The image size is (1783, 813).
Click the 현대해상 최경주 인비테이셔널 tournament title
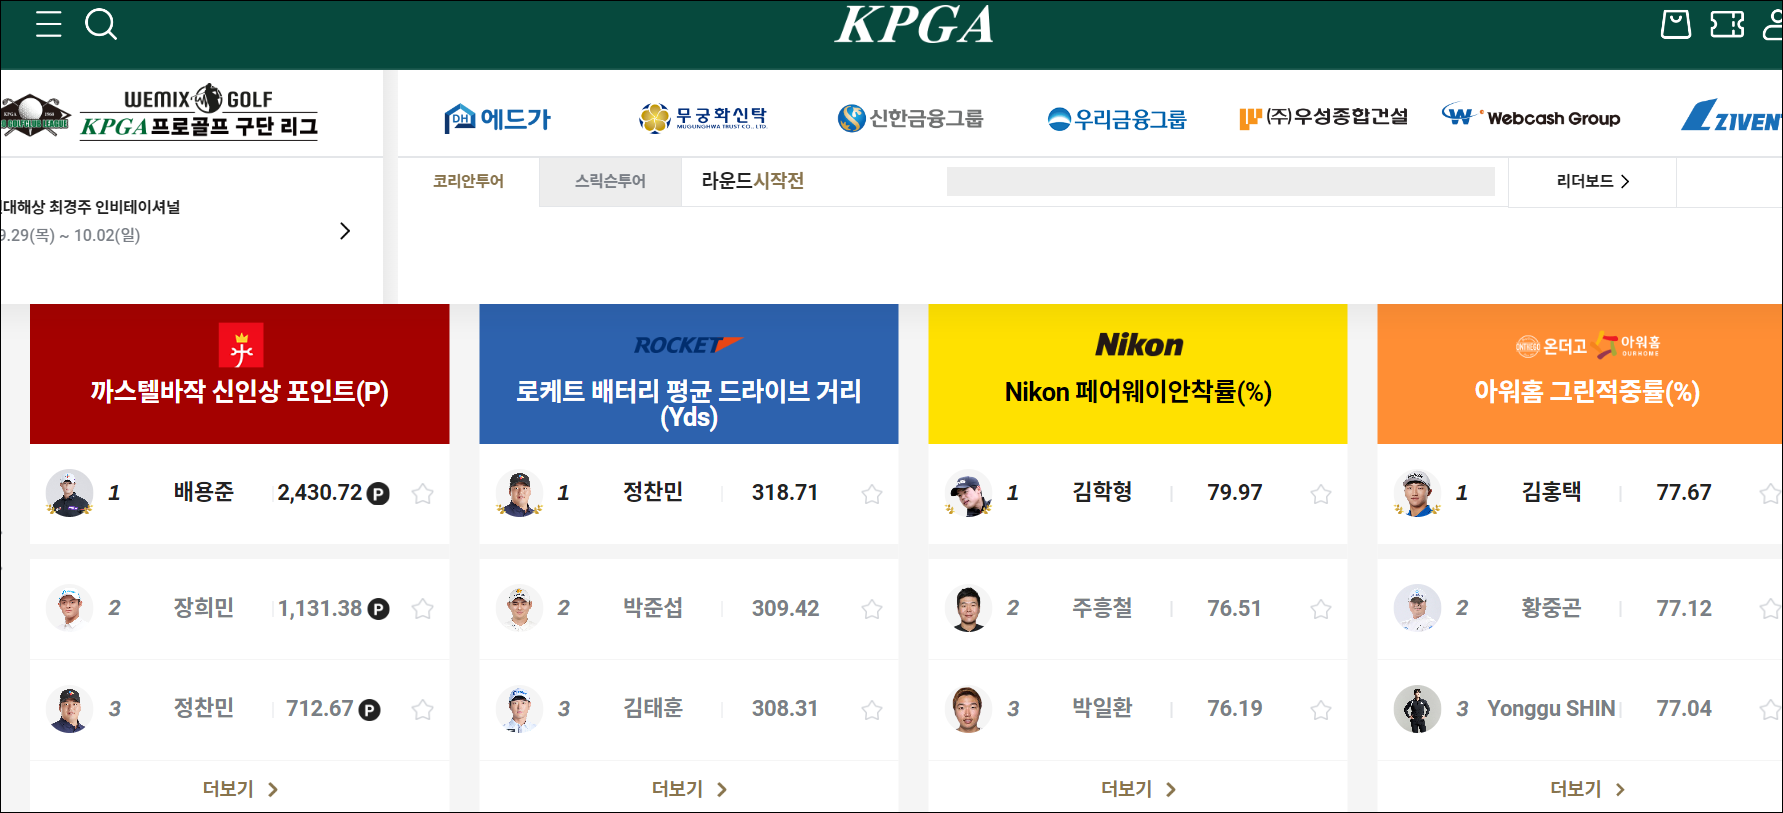click(x=90, y=207)
